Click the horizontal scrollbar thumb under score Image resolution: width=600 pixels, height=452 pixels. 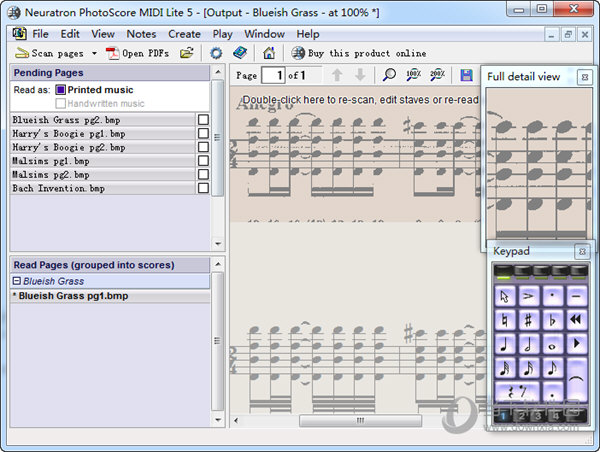tap(360, 421)
